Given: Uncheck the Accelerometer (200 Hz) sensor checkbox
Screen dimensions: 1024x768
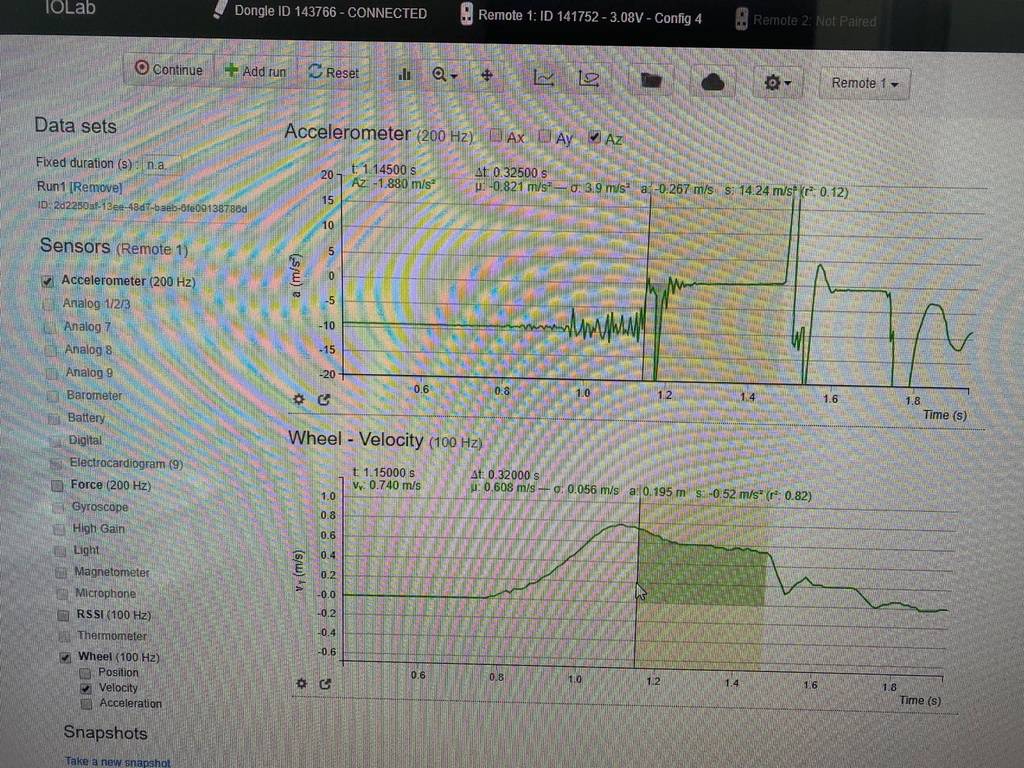Looking at the screenshot, I should 47,281.
